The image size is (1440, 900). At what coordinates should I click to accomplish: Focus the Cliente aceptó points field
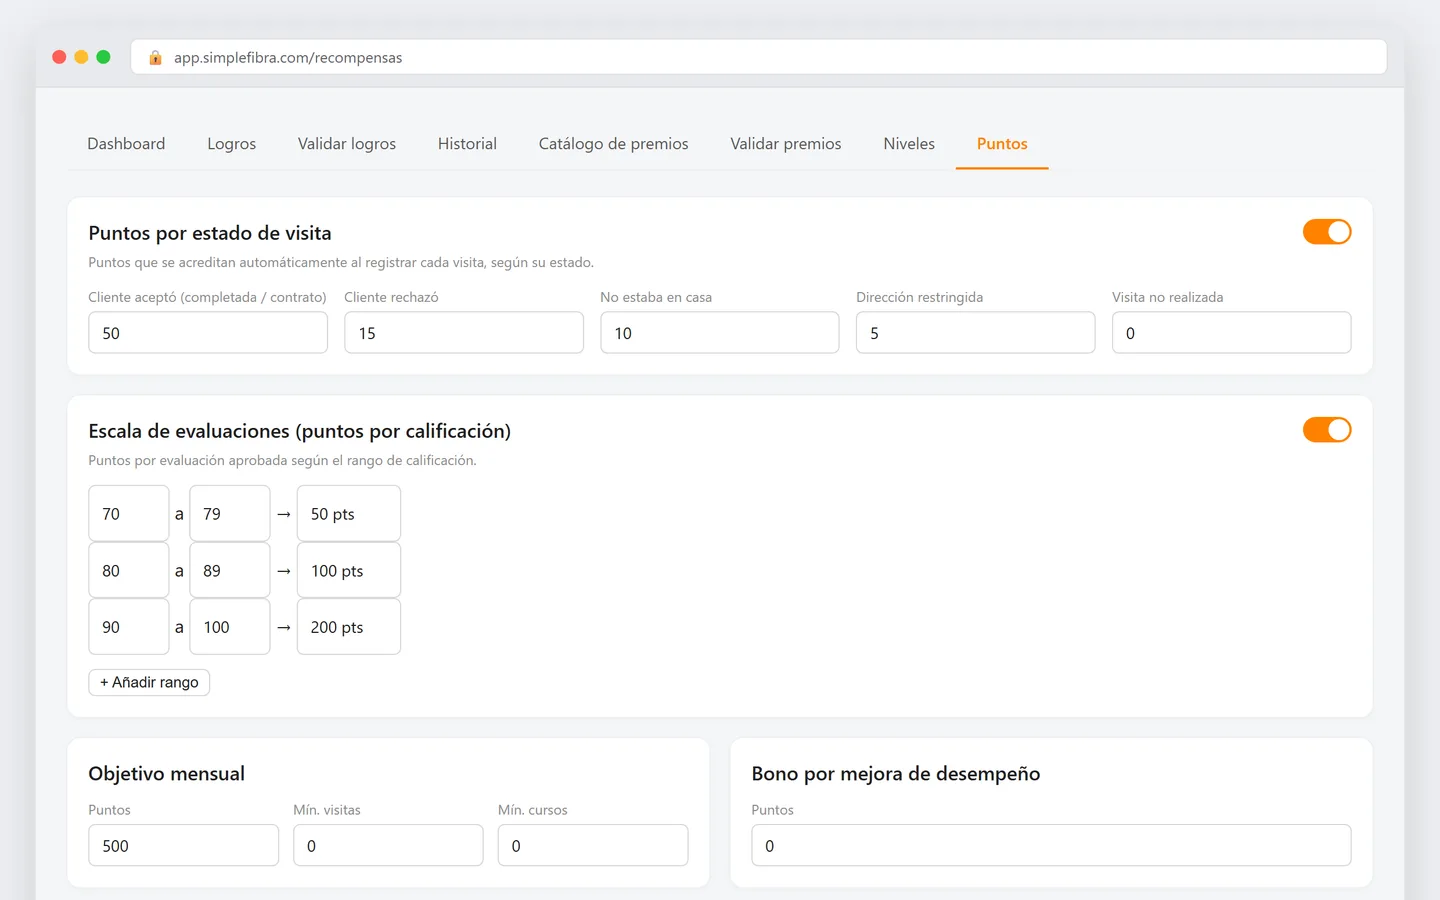(x=208, y=333)
